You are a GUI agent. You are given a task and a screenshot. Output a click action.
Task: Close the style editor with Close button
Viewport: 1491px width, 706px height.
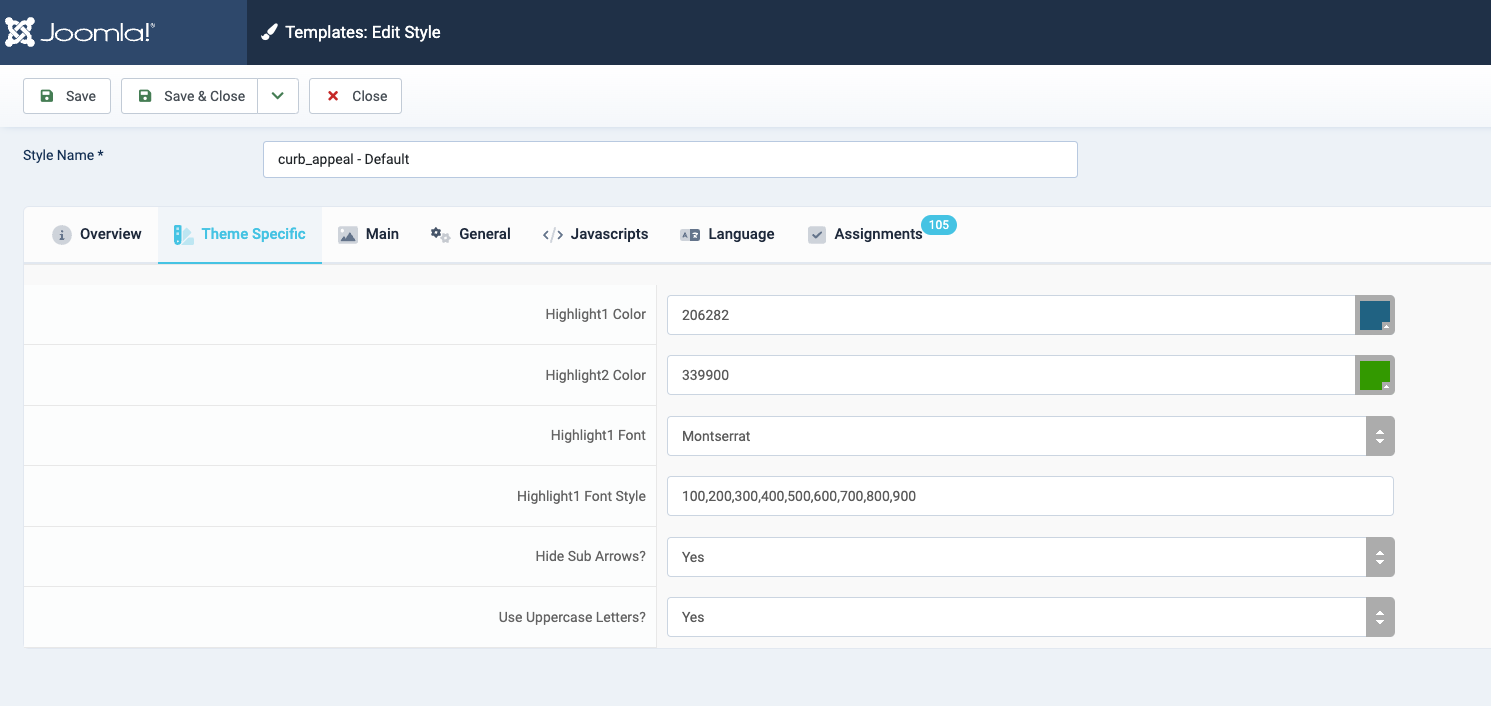[355, 96]
